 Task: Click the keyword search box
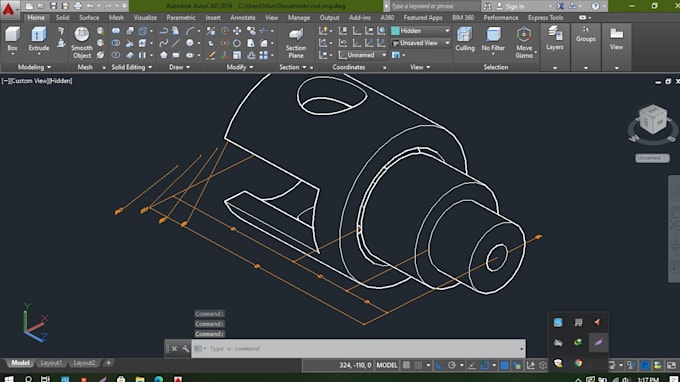pyautogui.click(x=434, y=6)
